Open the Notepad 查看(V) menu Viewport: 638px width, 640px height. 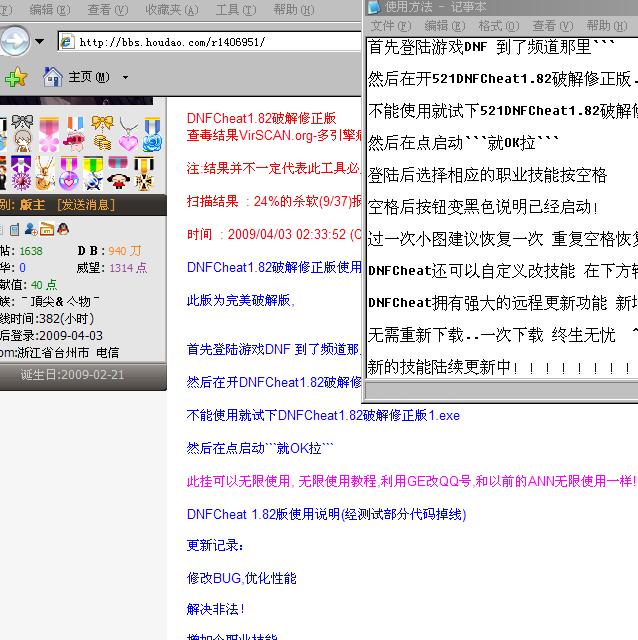[x=553, y=26]
